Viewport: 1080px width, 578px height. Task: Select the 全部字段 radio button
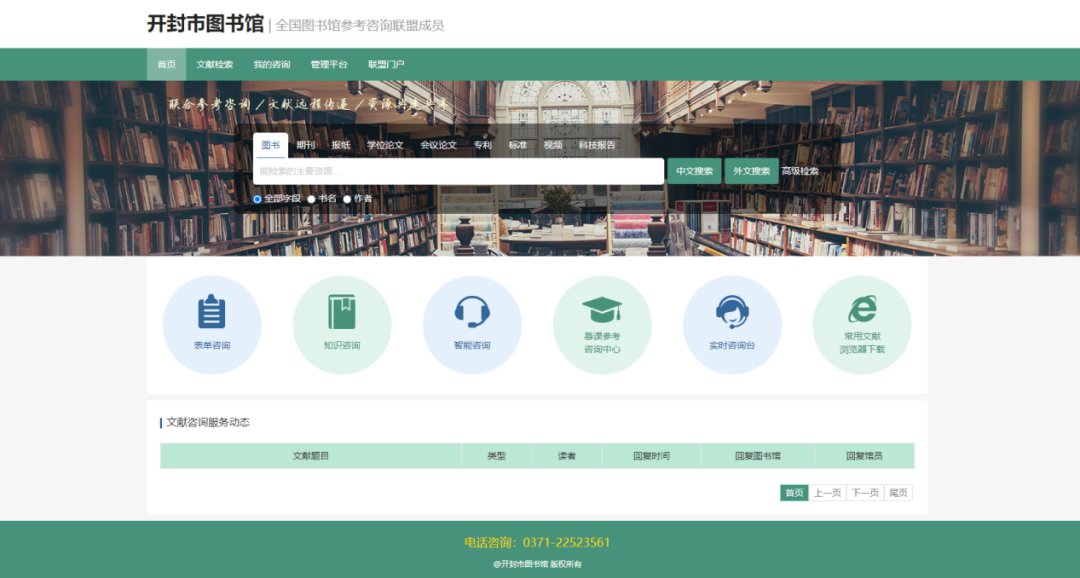[x=258, y=199]
